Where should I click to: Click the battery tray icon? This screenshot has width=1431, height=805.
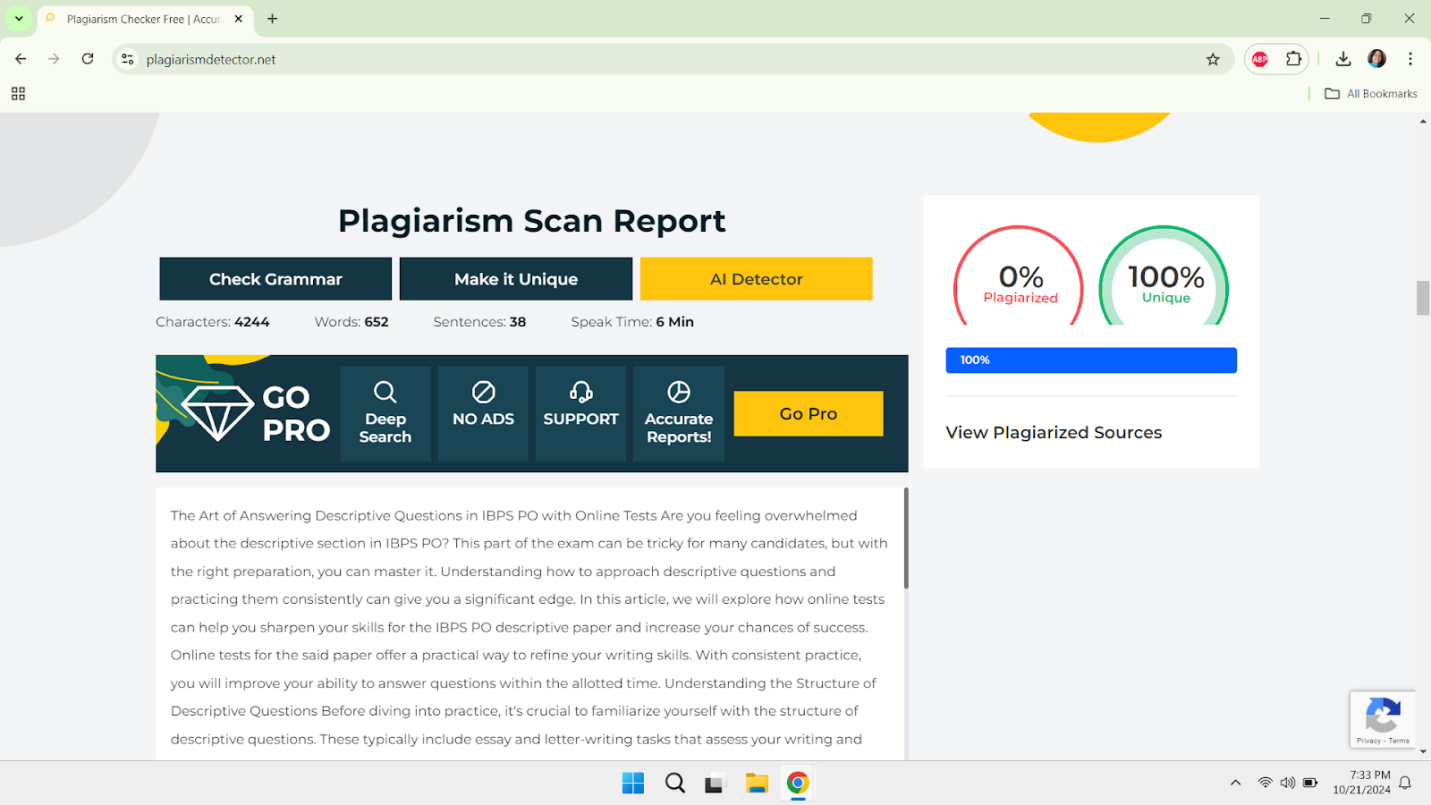(x=1310, y=783)
